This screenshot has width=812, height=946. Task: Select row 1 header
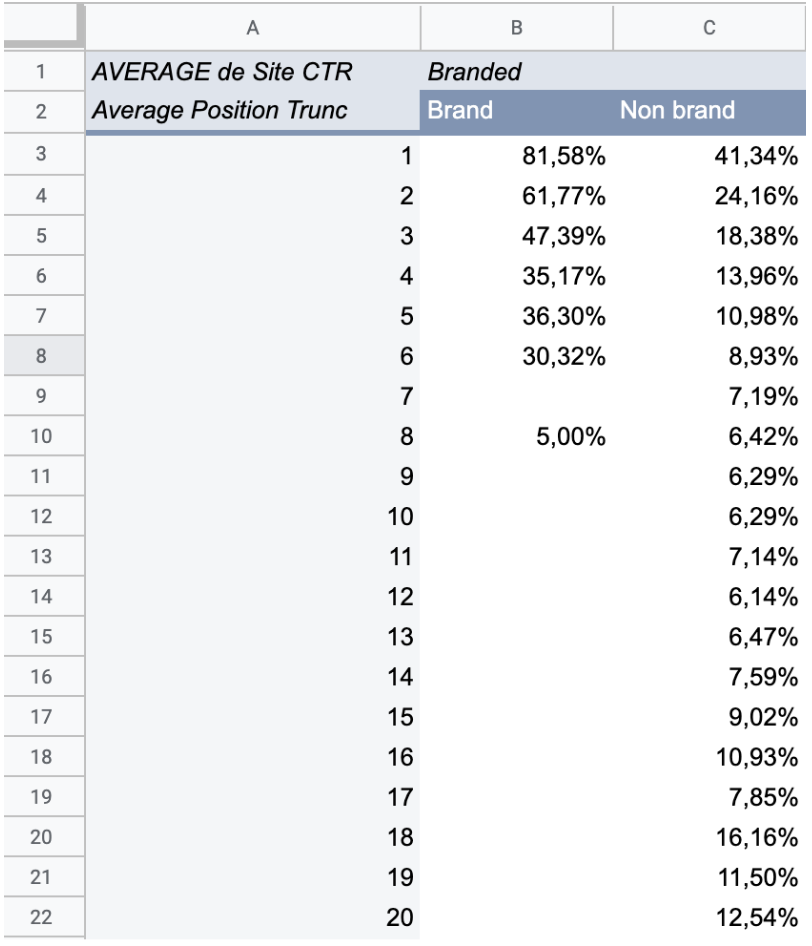[43, 72]
